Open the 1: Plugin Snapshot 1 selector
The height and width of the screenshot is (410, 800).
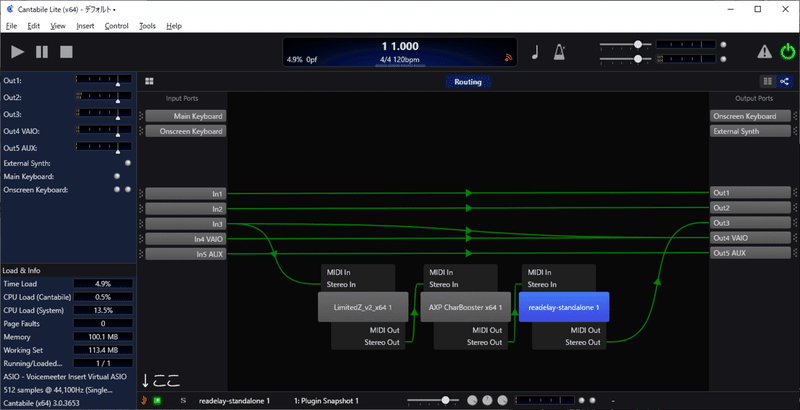tap(327, 401)
